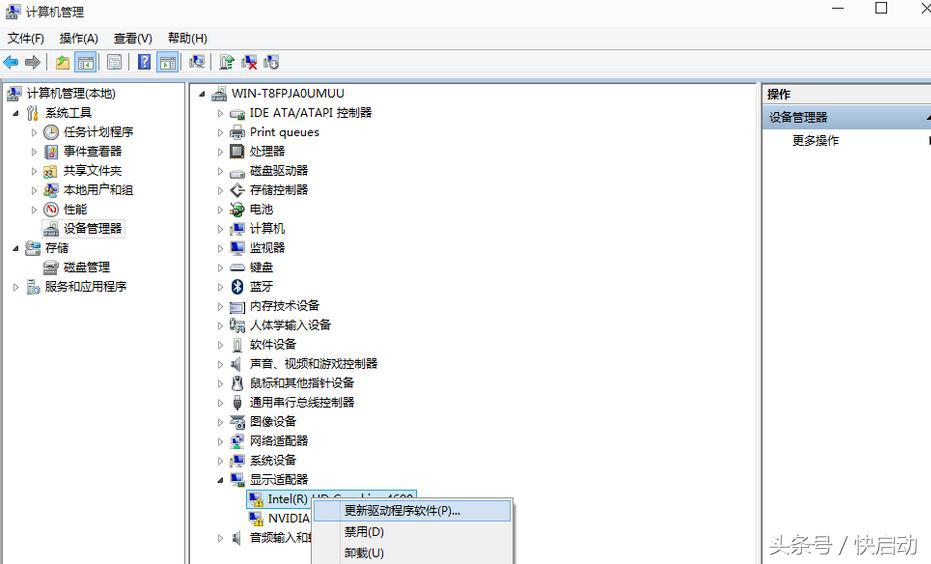Click 更多操作 in the actions pane
Screen dimensions: 931x564
815,141
